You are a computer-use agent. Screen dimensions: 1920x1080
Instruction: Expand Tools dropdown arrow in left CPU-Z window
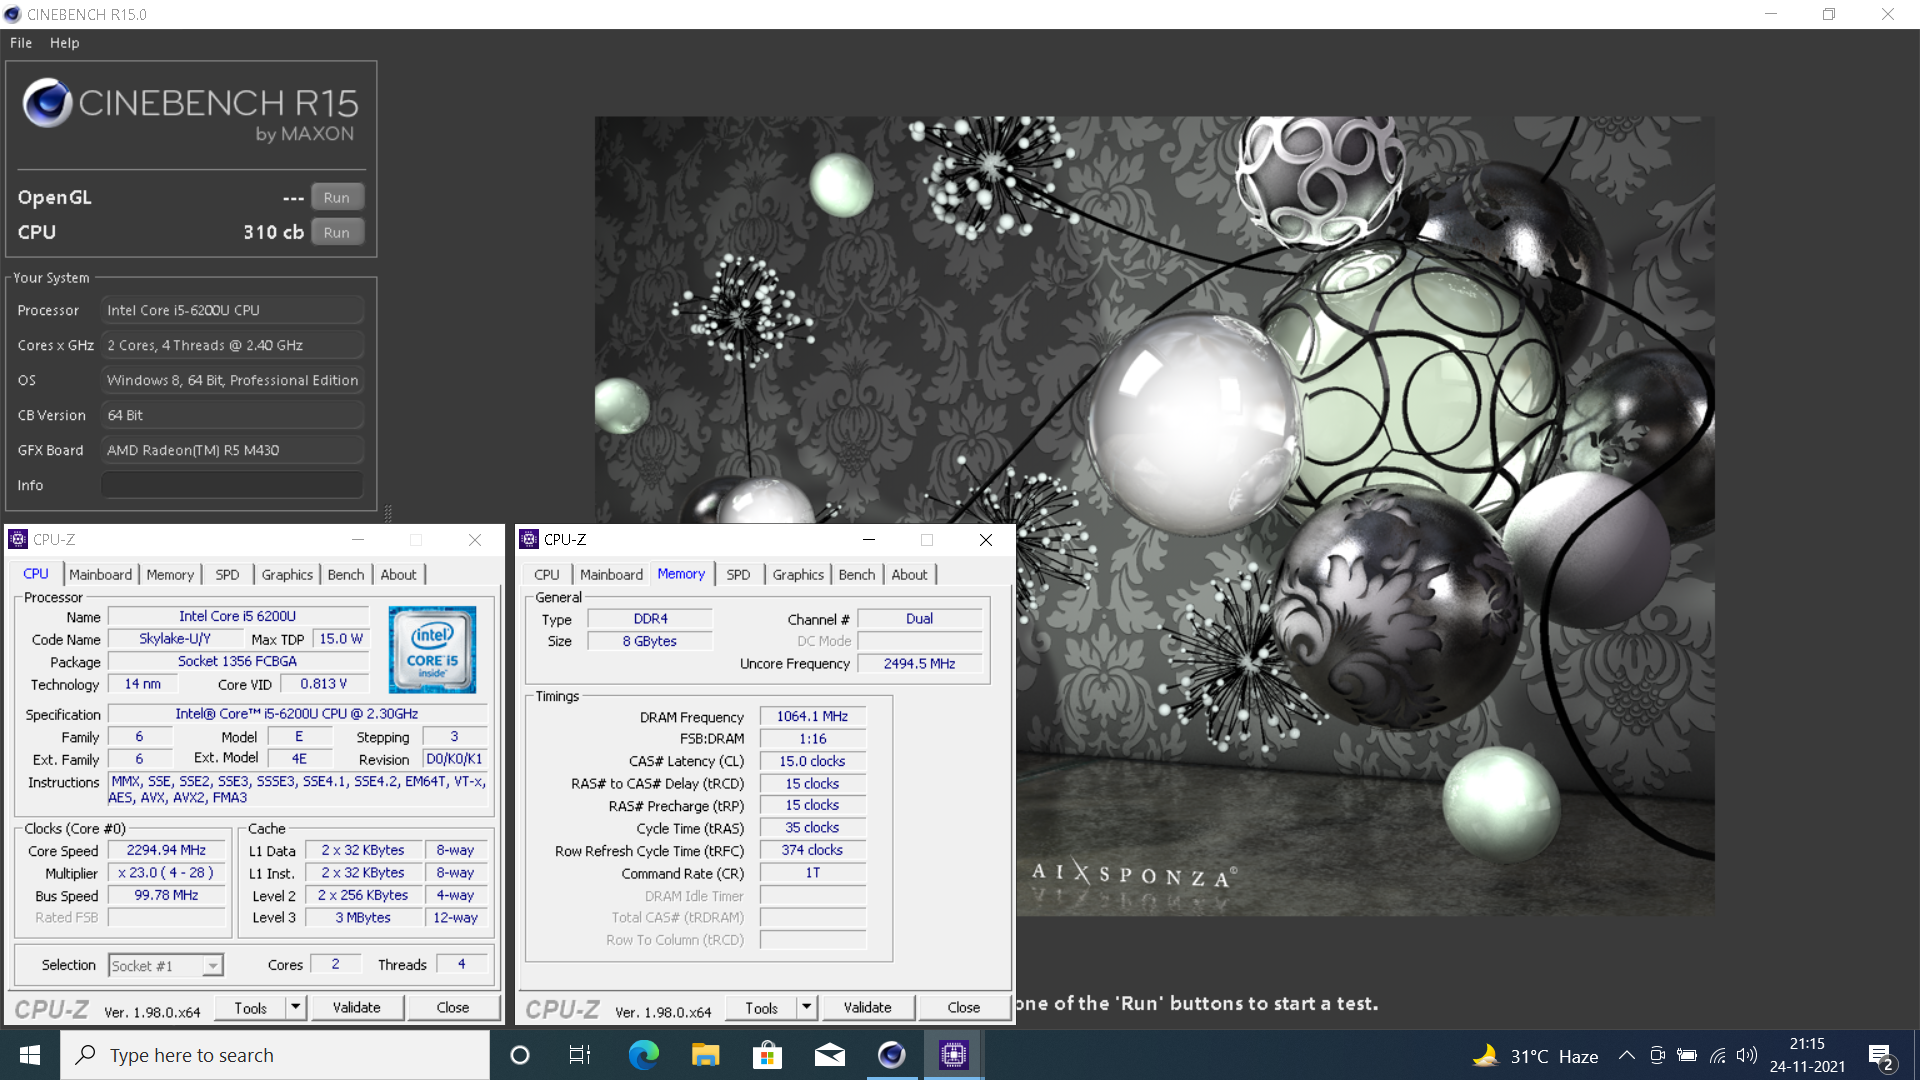click(x=296, y=1008)
